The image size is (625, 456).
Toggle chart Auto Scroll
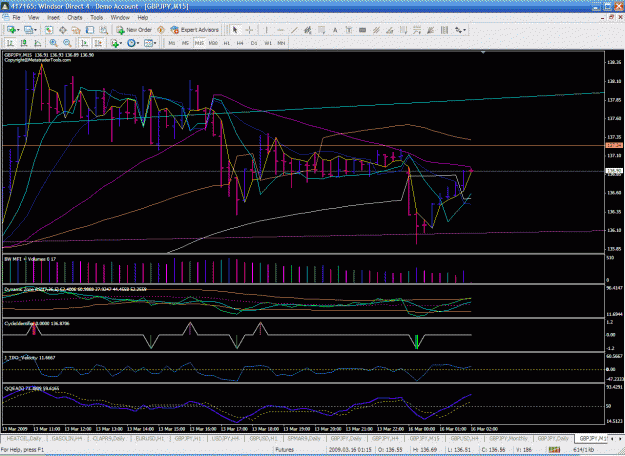point(84,43)
